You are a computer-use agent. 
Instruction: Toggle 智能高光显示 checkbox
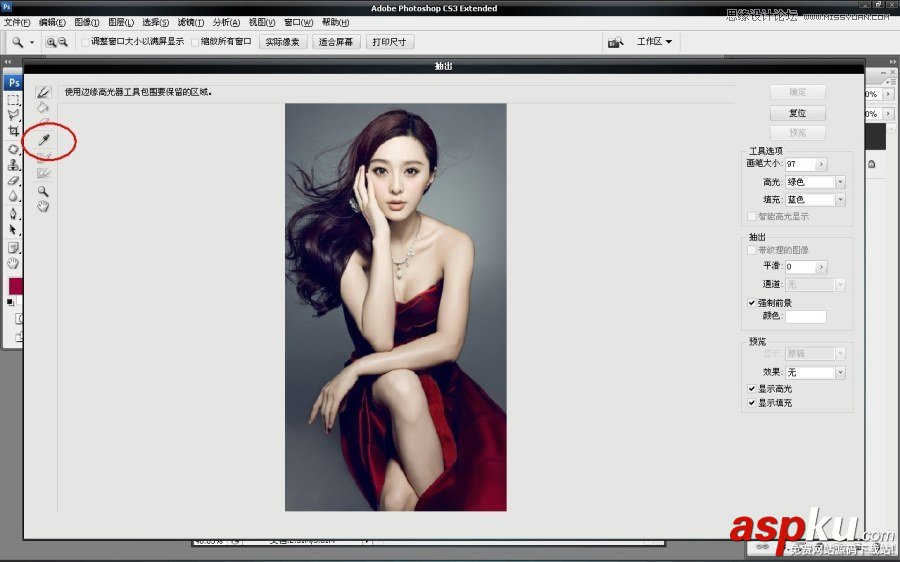click(752, 216)
